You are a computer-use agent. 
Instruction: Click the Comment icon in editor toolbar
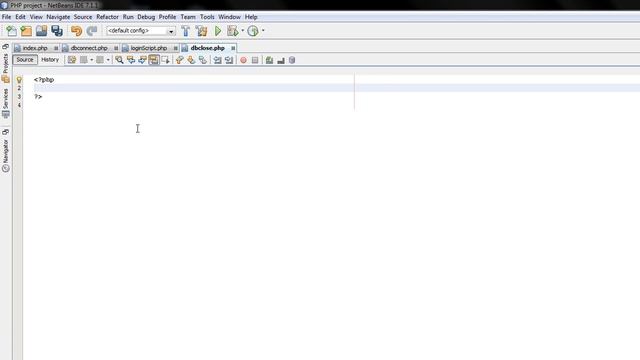click(x=269, y=60)
